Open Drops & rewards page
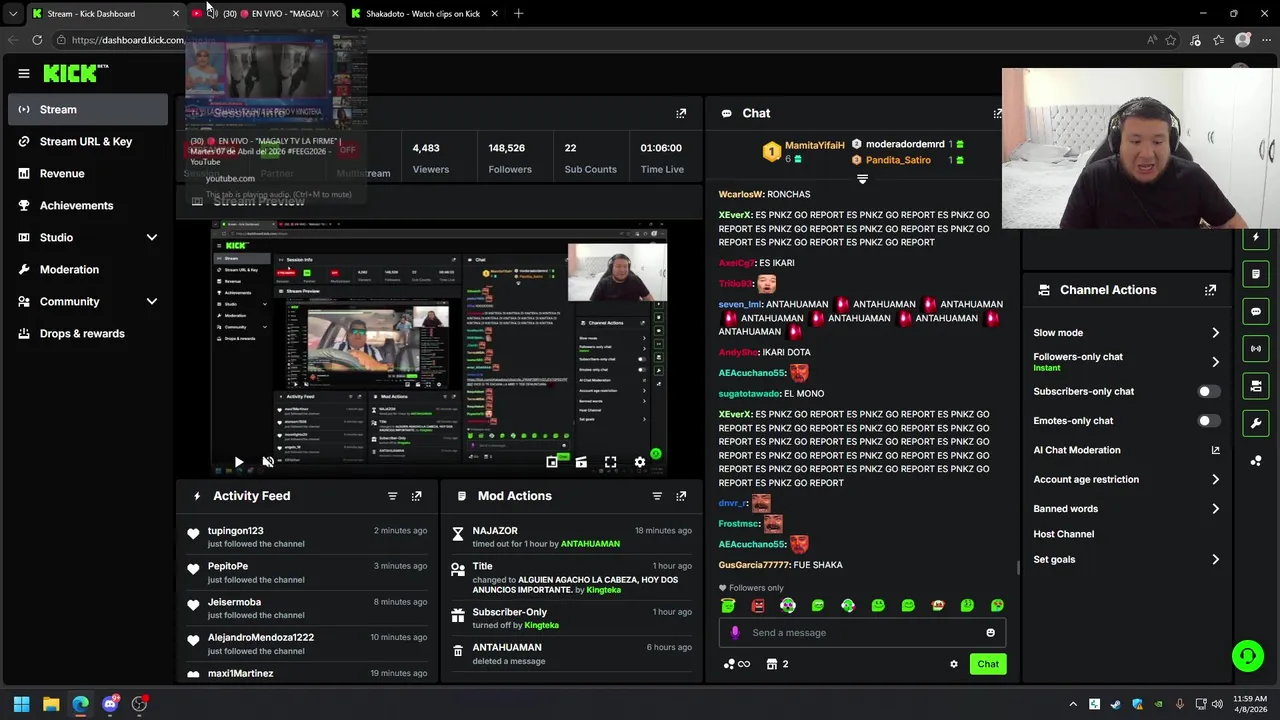 (x=88, y=334)
